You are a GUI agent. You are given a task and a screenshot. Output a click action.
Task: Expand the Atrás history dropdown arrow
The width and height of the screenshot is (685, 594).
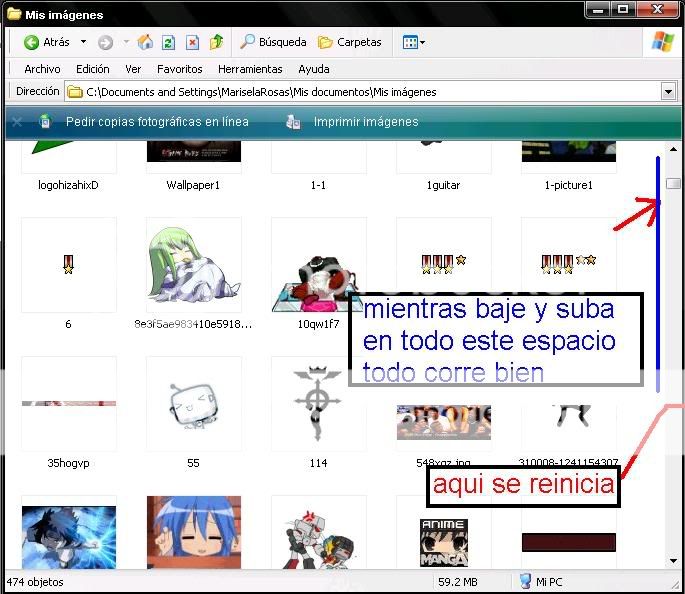[x=84, y=42]
